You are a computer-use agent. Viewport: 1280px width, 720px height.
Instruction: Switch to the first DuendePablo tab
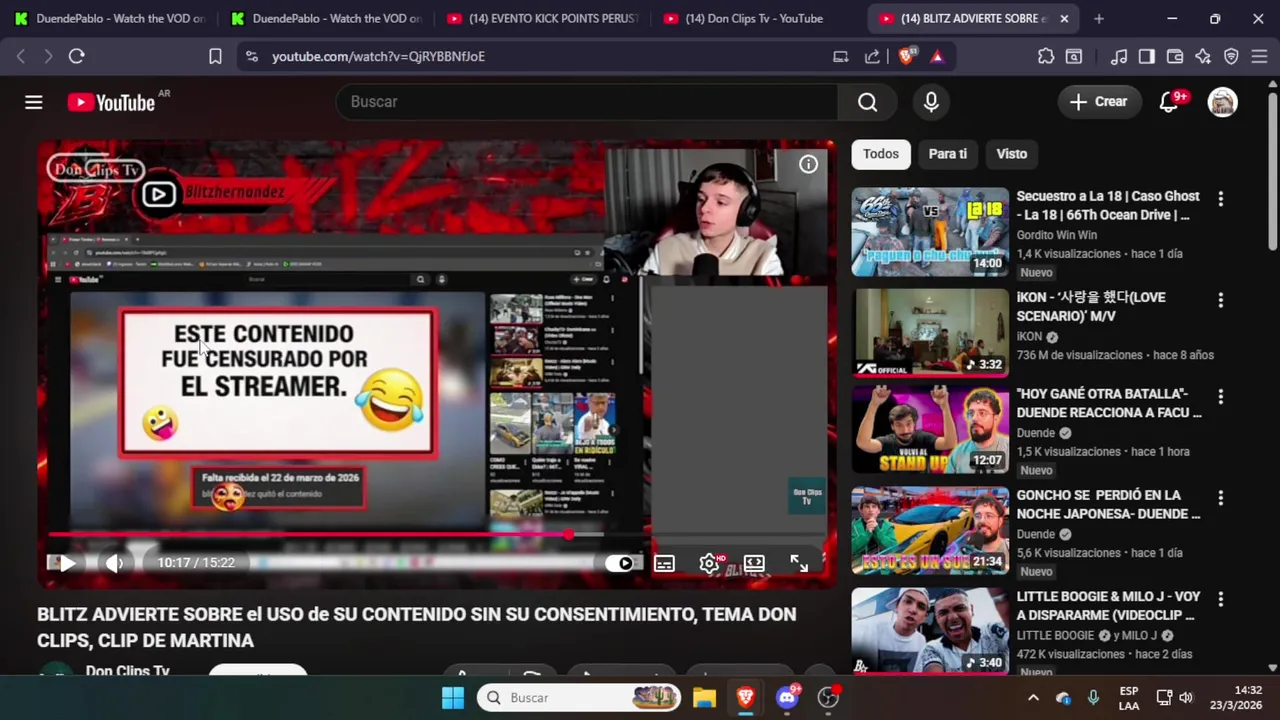[110, 19]
